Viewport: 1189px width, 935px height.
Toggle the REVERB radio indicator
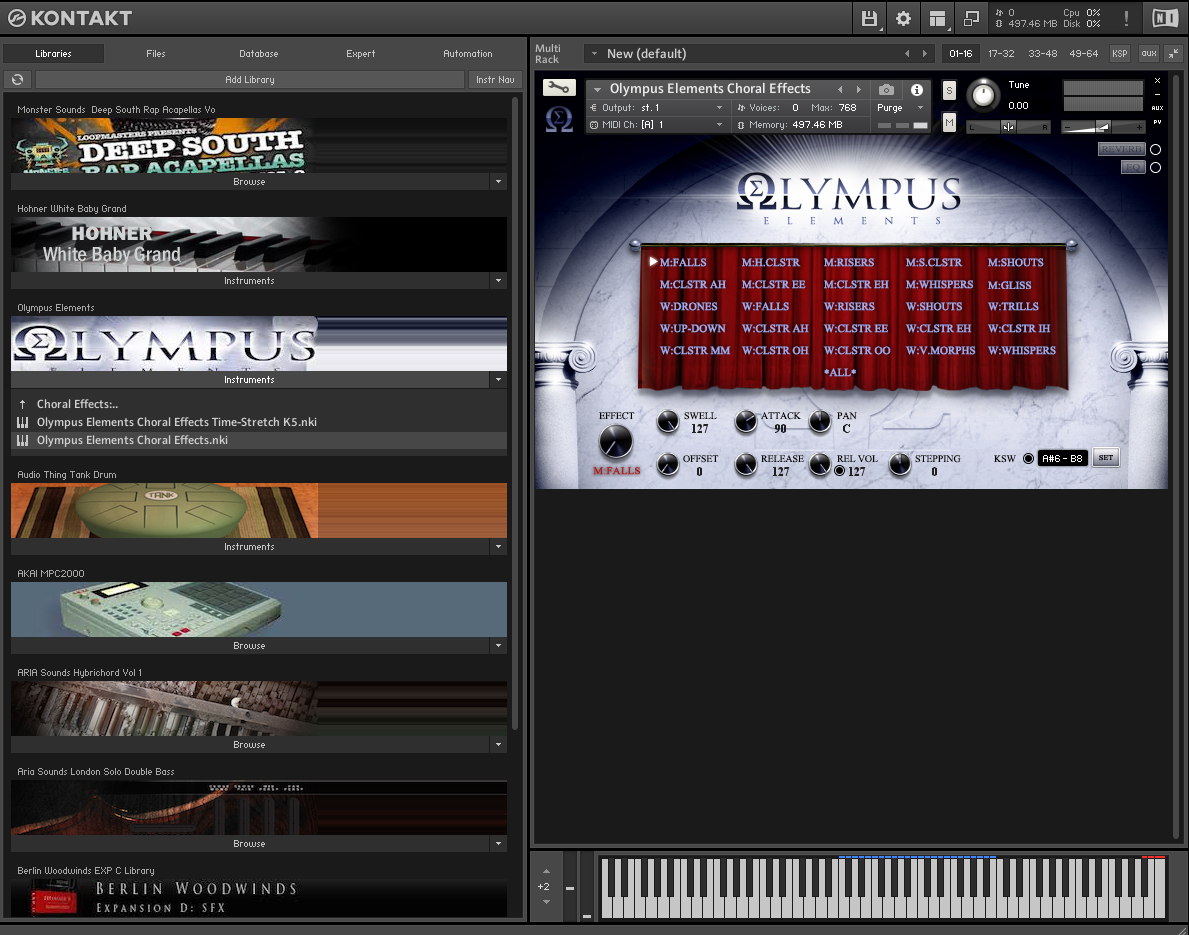pyautogui.click(x=1156, y=149)
